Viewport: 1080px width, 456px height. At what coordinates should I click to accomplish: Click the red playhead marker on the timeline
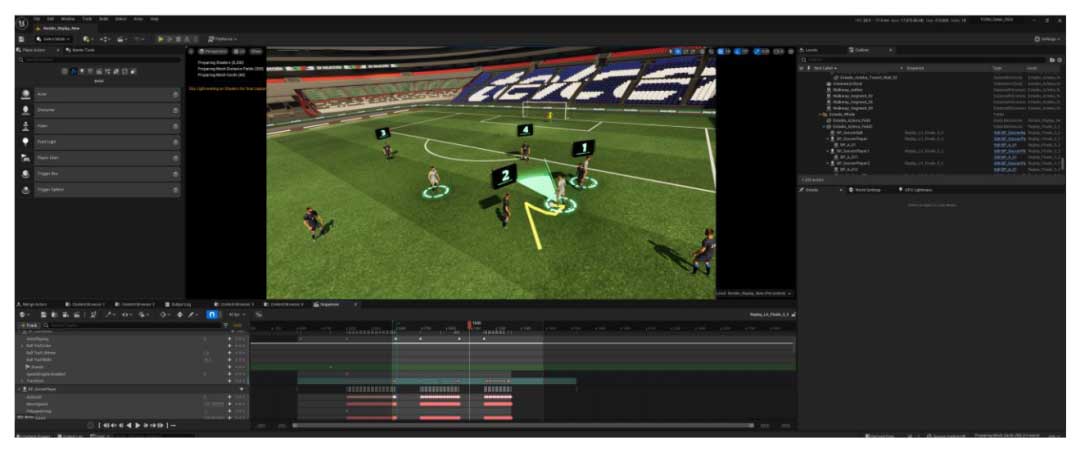click(470, 324)
